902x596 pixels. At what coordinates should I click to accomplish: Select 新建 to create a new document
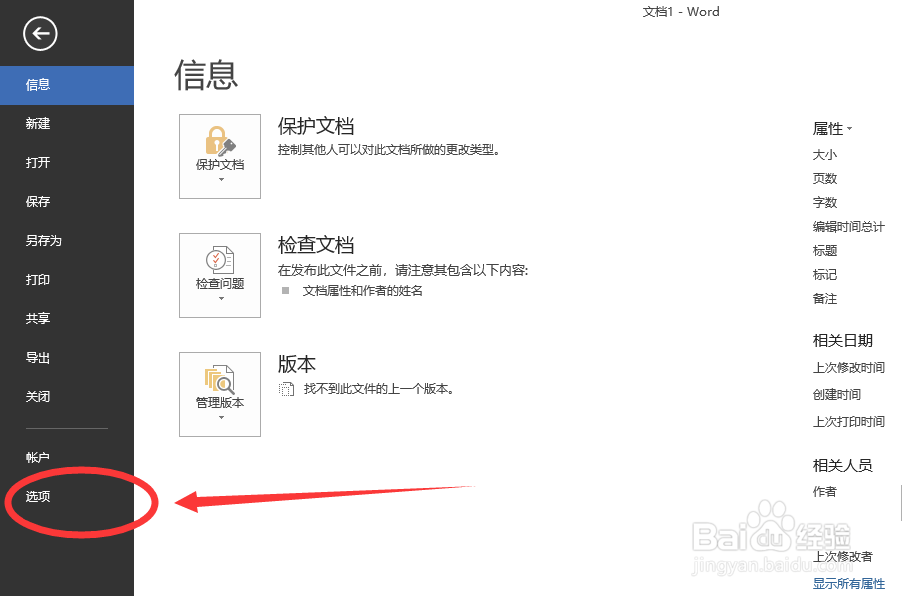[39, 123]
